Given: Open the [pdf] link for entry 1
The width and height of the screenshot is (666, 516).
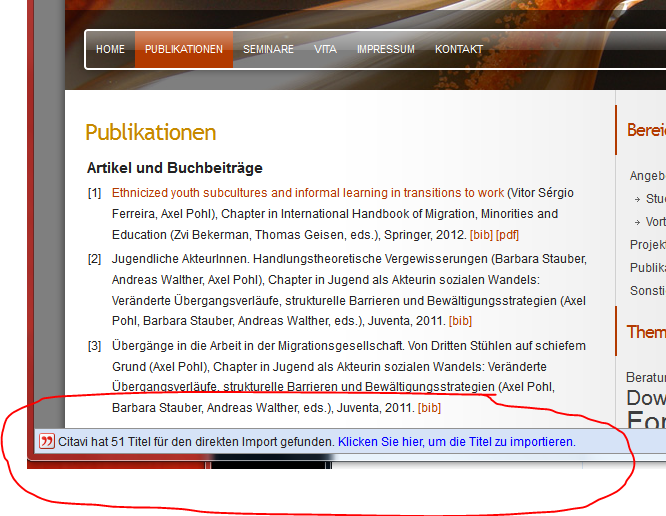Looking at the screenshot, I should (x=508, y=235).
